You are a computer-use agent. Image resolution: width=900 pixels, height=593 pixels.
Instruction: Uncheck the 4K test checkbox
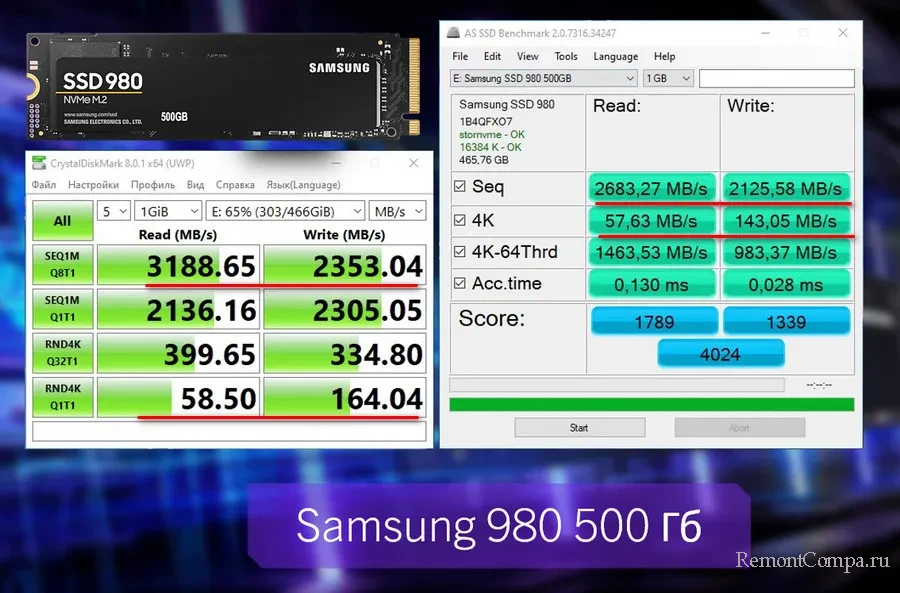[x=460, y=220]
